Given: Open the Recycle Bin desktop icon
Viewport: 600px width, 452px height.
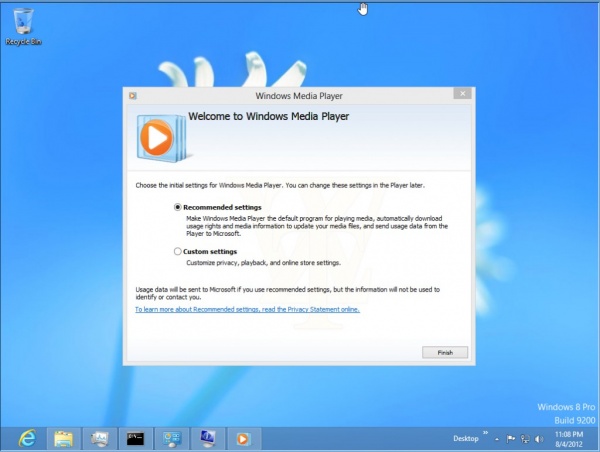Looking at the screenshot, I should 23,27.
